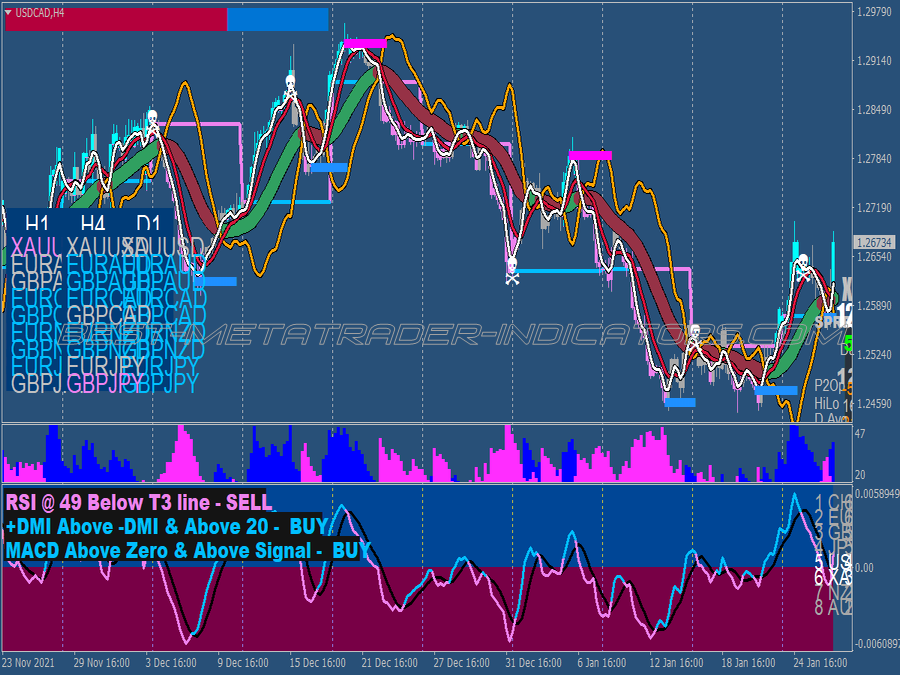Click the MACD Above Zero BUY signal text
Image resolution: width=900 pixels, height=675 pixels.
point(188,550)
